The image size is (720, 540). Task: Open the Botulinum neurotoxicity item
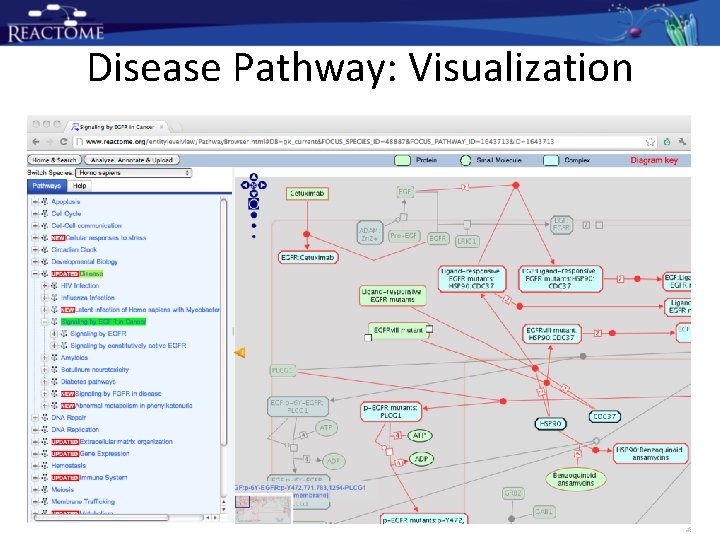pyautogui.click(x=95, y=370)
